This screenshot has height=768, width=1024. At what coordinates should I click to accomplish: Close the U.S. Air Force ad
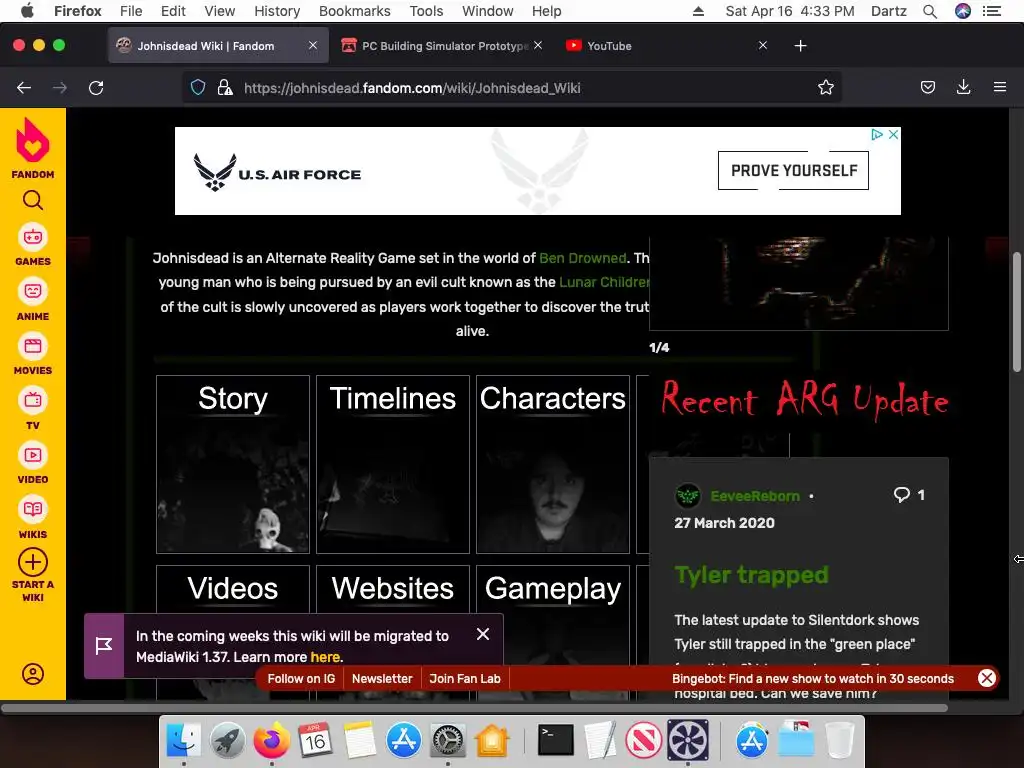click(893, 134)
